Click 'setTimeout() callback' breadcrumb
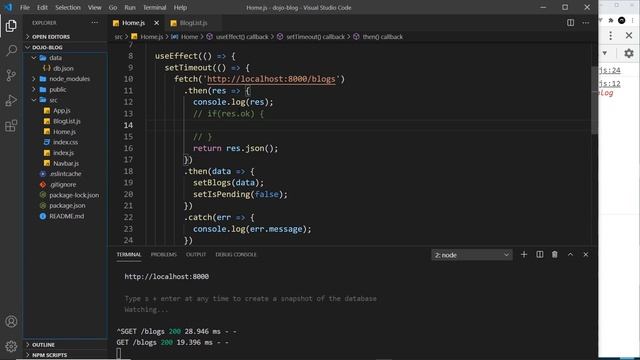This screenshot has width=640, height=360. coord(315,37)
